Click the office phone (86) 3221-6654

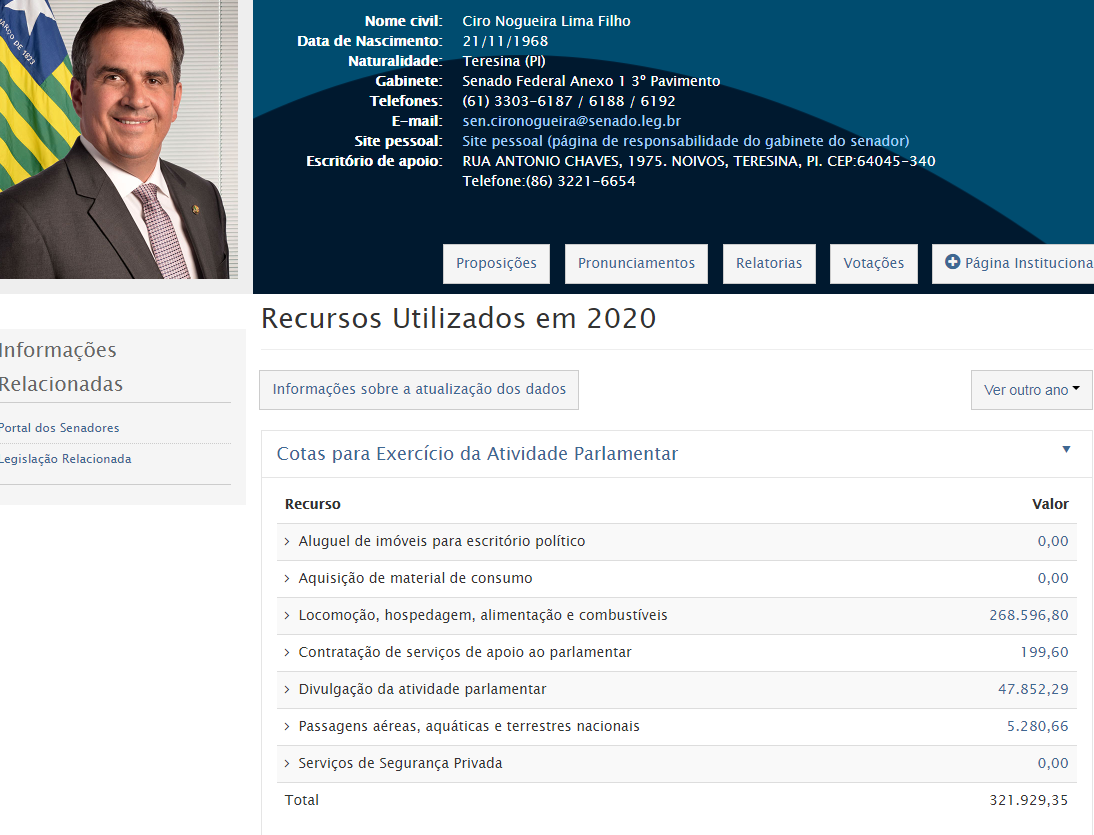pos(580,181)
